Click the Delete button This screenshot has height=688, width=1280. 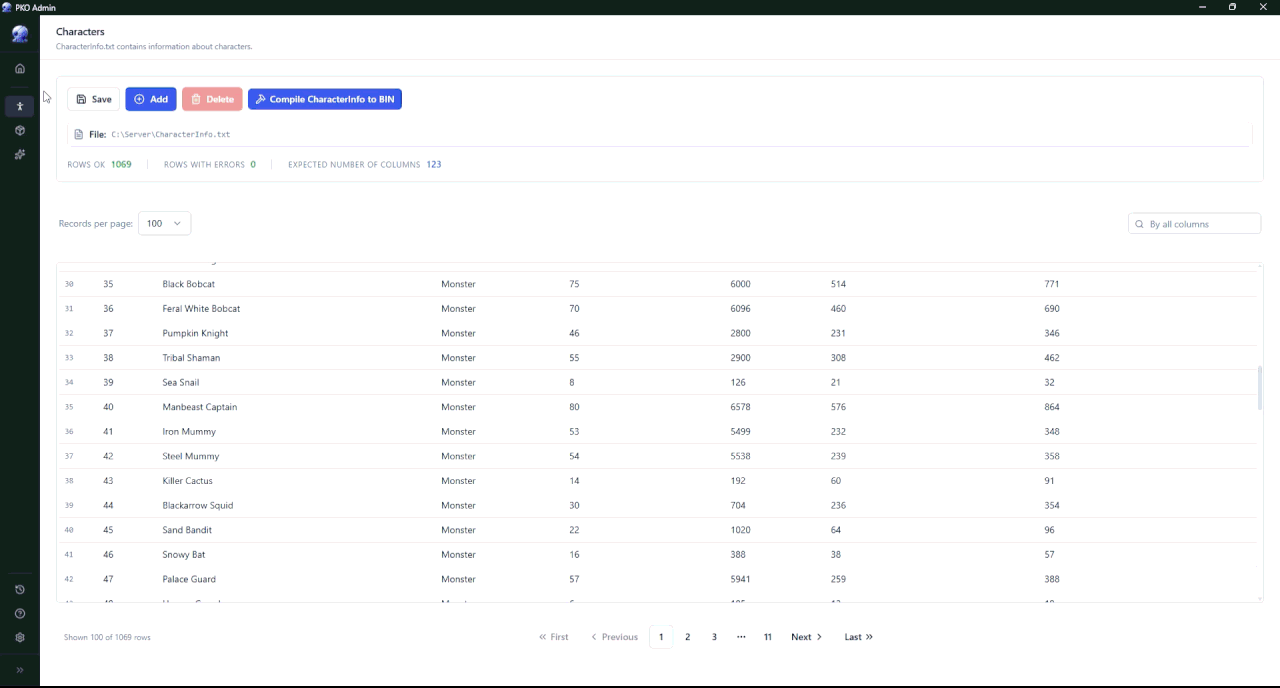pyautogui.click(x=212, y=99)
